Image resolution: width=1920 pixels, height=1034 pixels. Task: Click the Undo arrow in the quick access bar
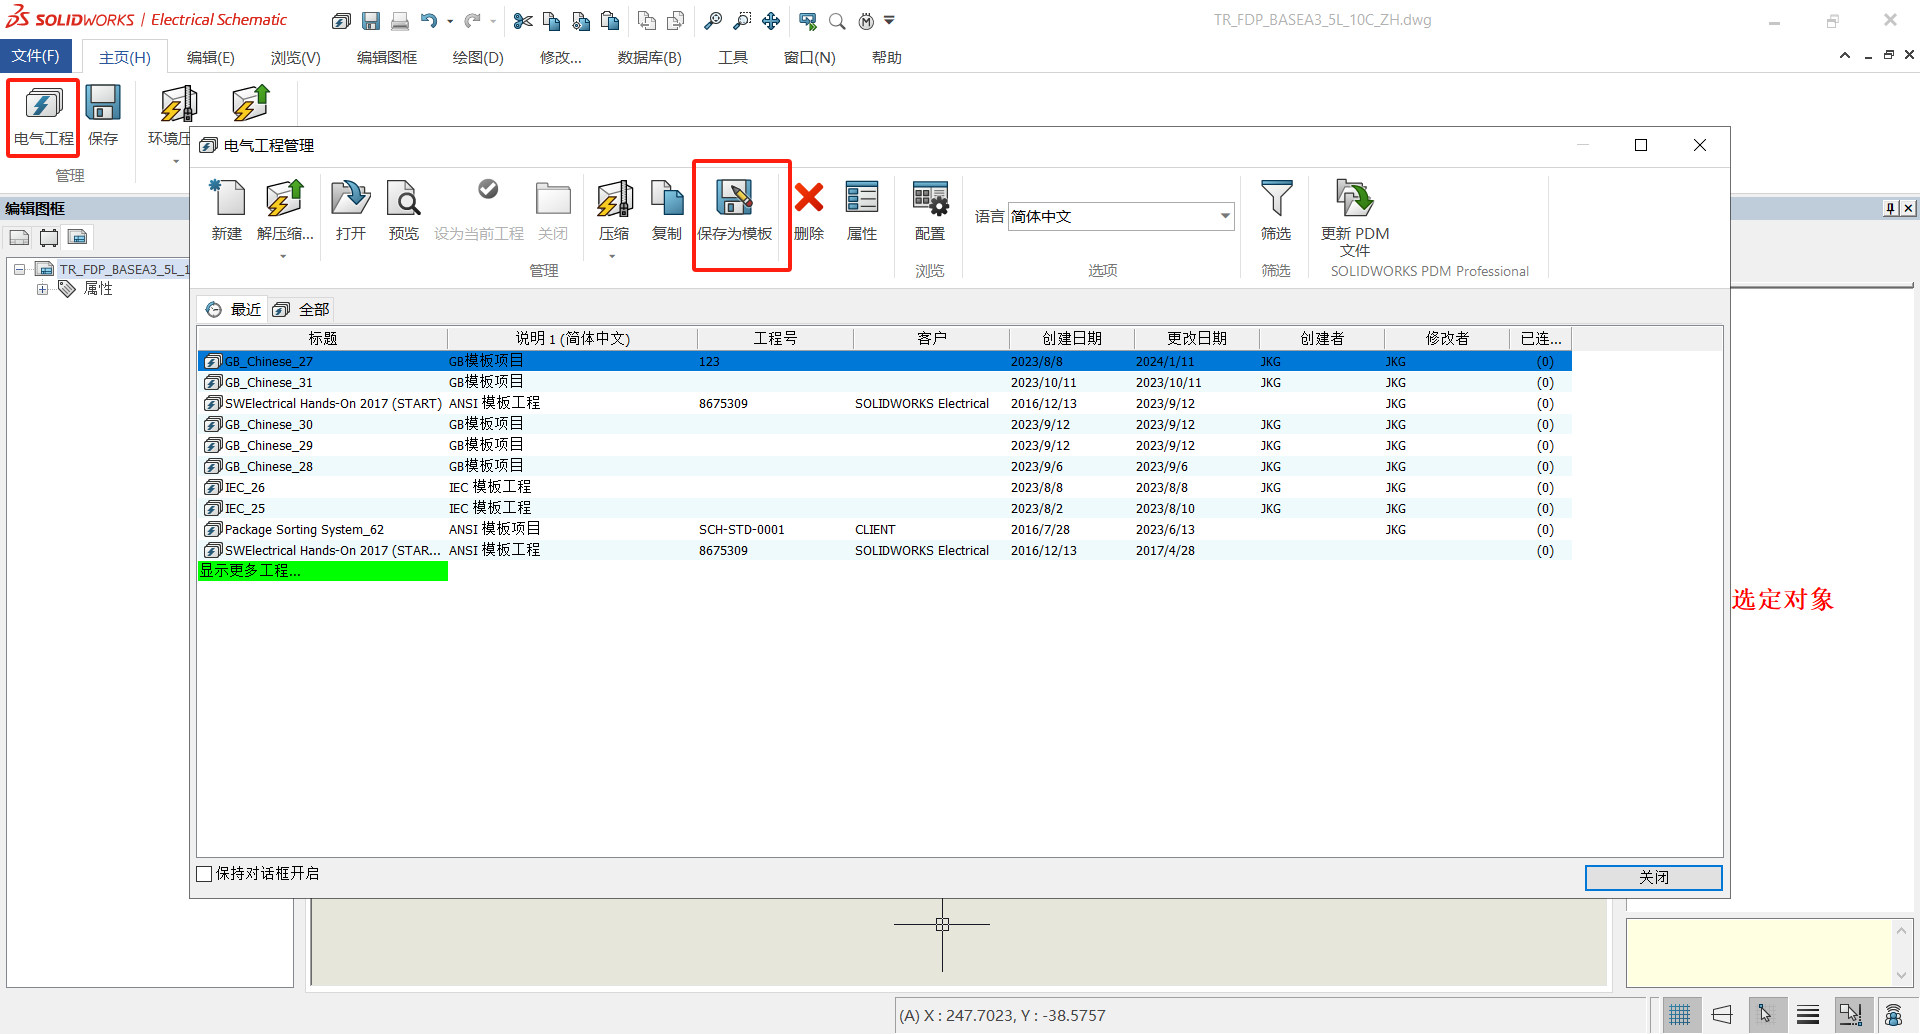(429, 20)
